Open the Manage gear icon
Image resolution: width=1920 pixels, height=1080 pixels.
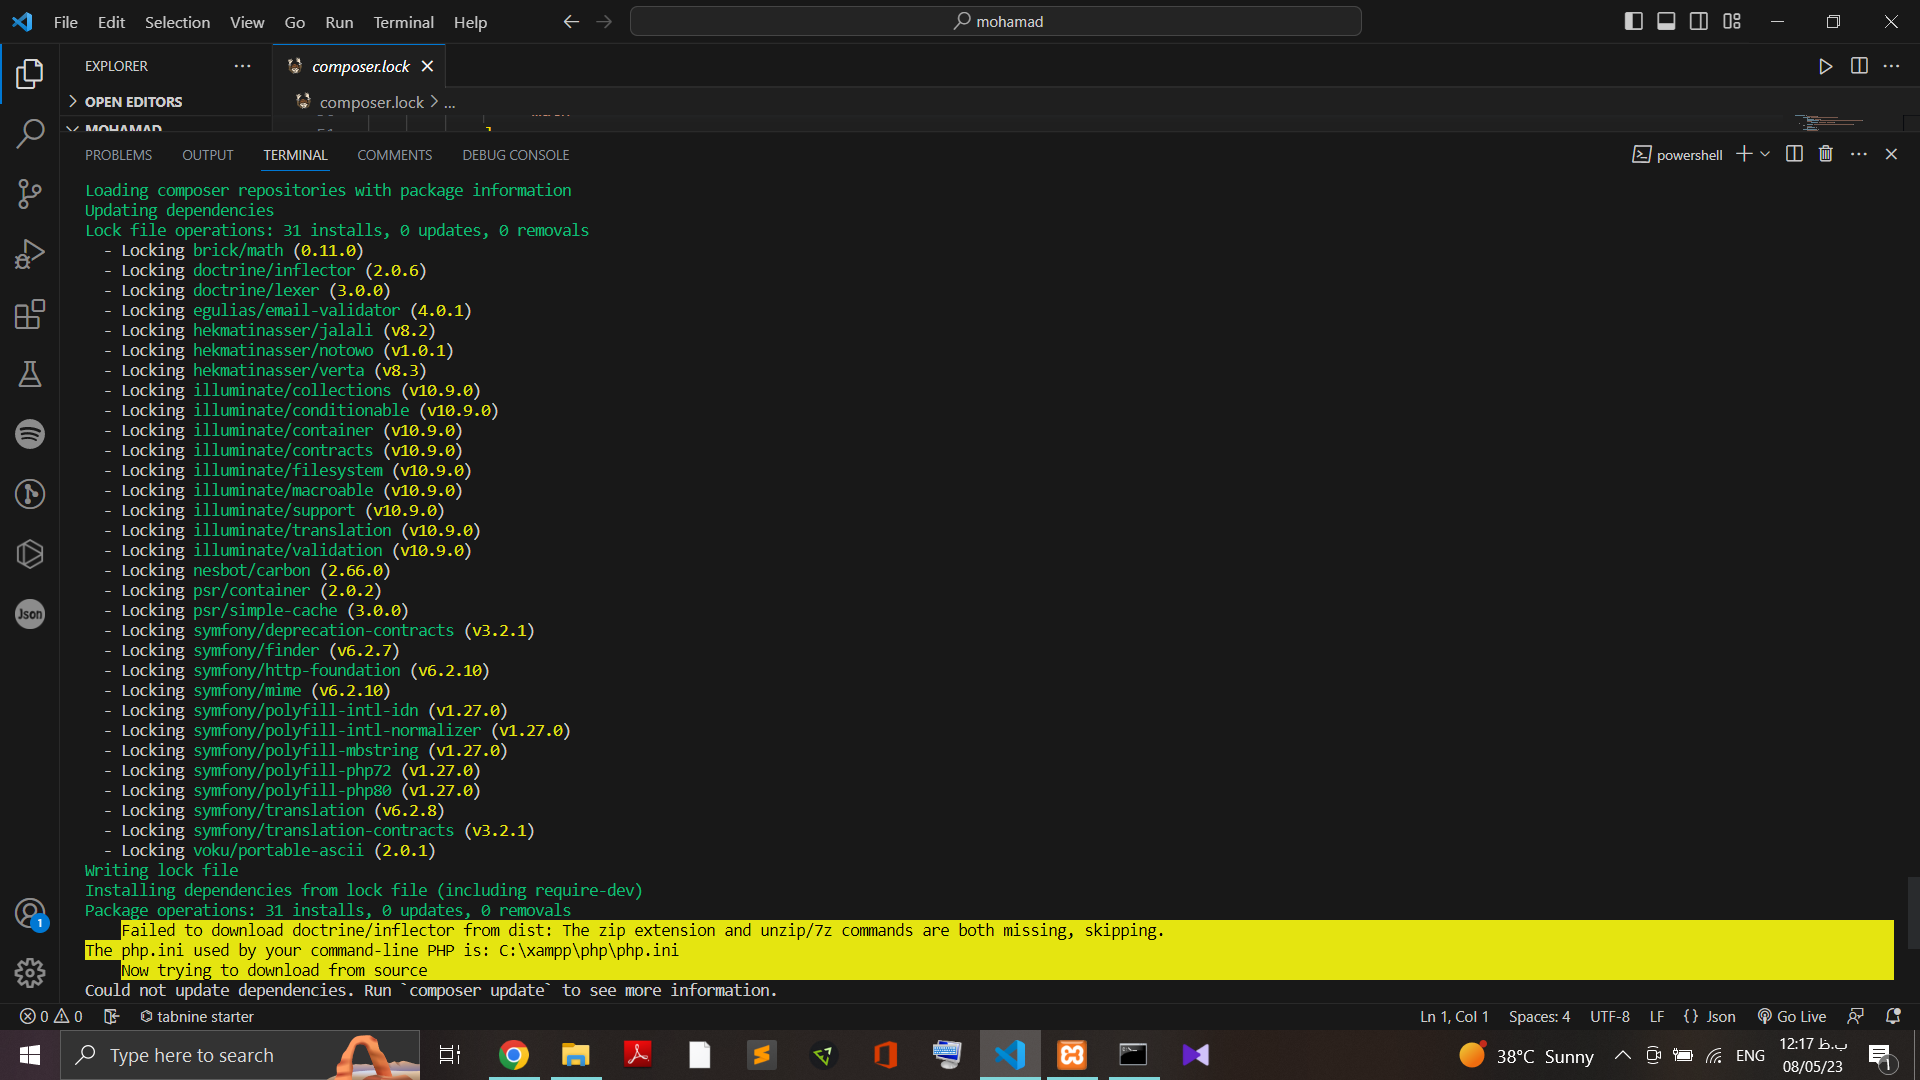click(30, 972)
